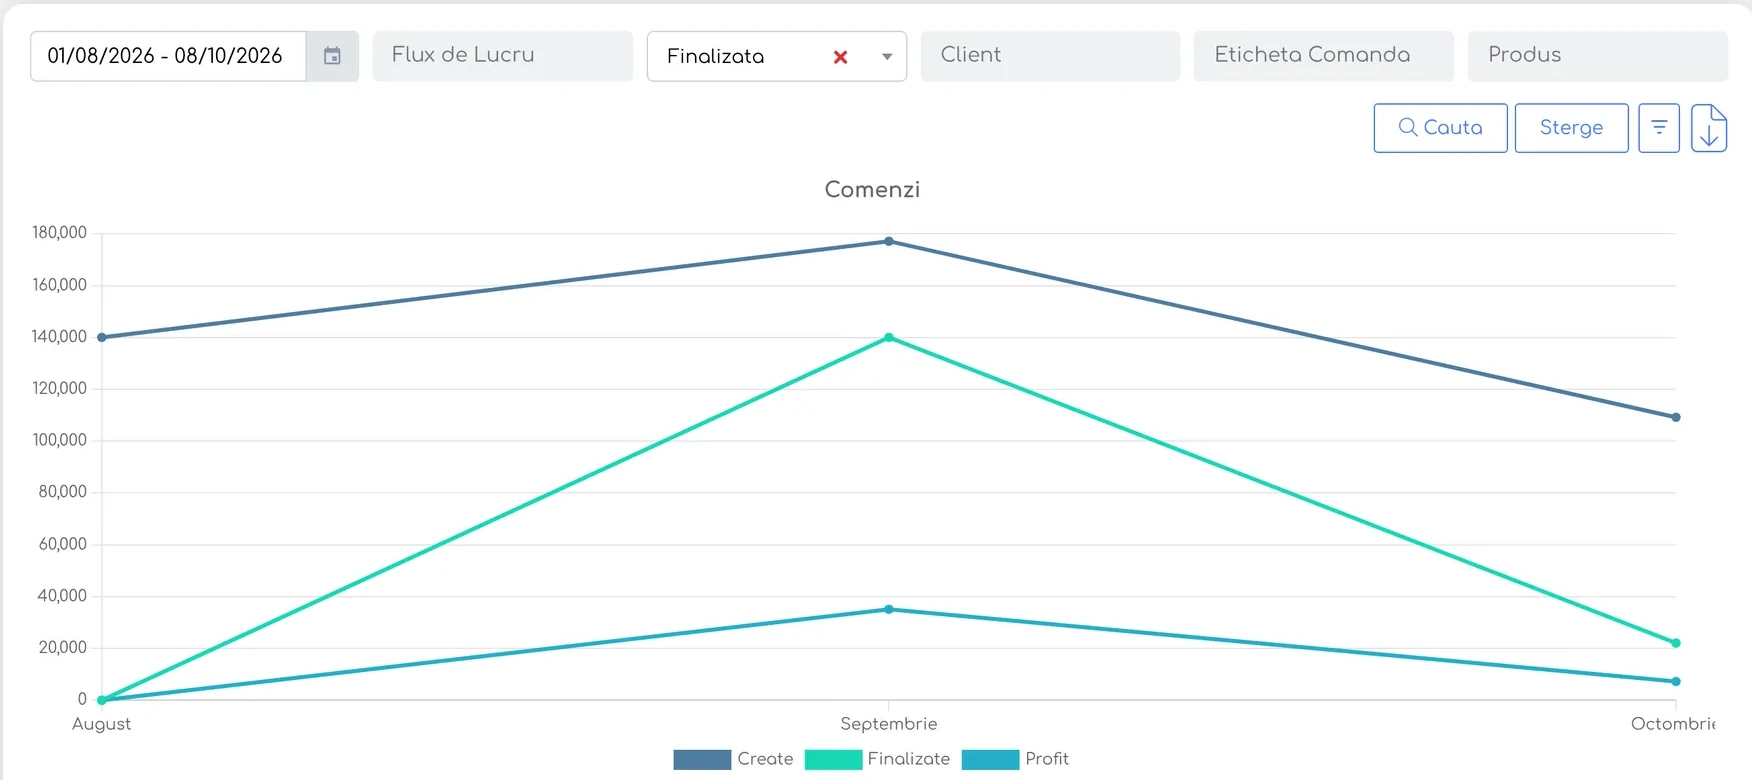Download report via file export icon
Screen dimensions: 1752x780
click(1709, 128)
